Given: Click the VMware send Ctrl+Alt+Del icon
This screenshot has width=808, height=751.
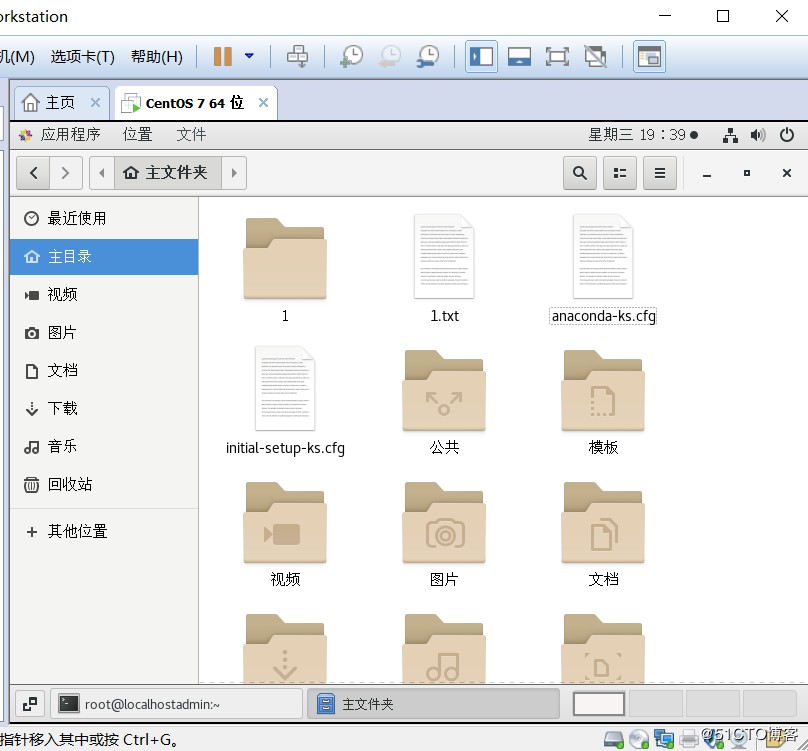Looking at the screenshot, I should (297, 57).
